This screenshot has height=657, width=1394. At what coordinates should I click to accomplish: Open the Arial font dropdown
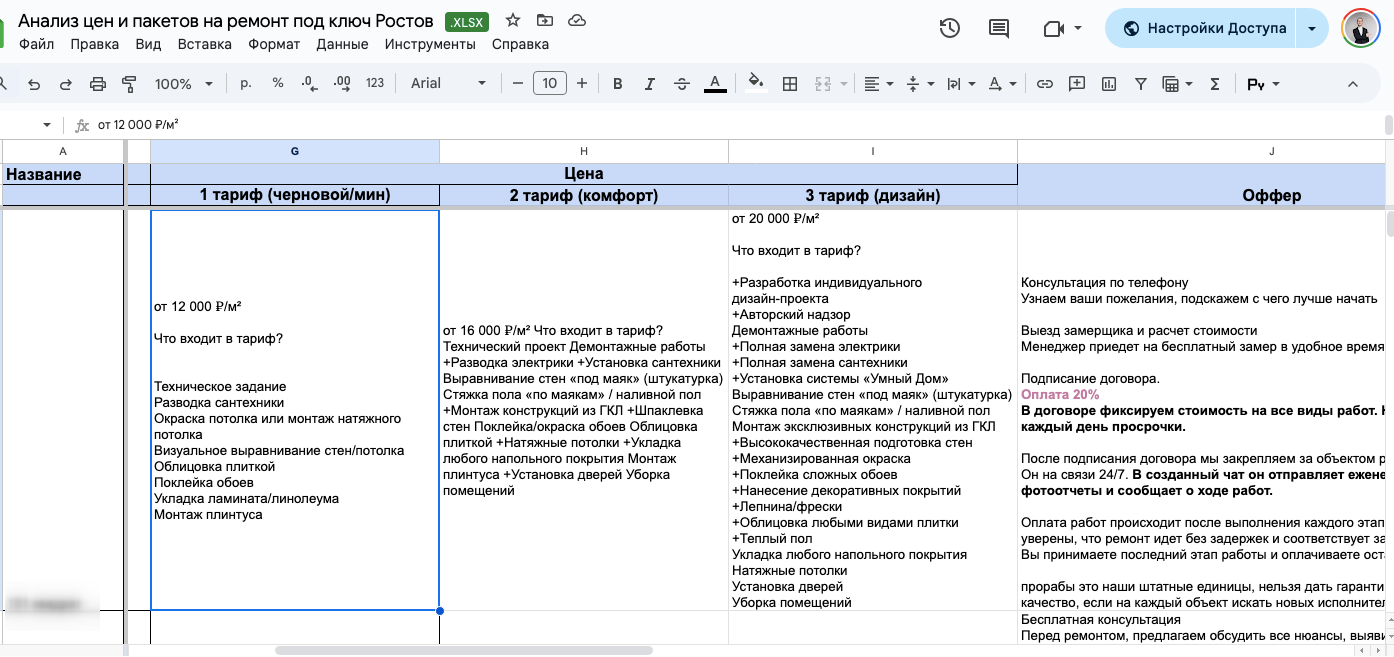click(449, 84)
